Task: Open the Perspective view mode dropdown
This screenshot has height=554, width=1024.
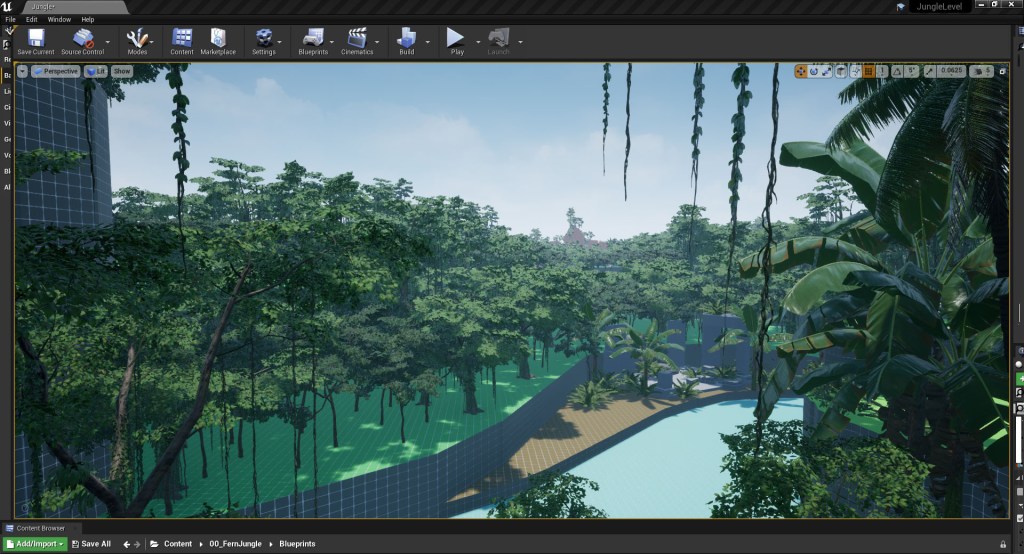Action: click(55, 71)
